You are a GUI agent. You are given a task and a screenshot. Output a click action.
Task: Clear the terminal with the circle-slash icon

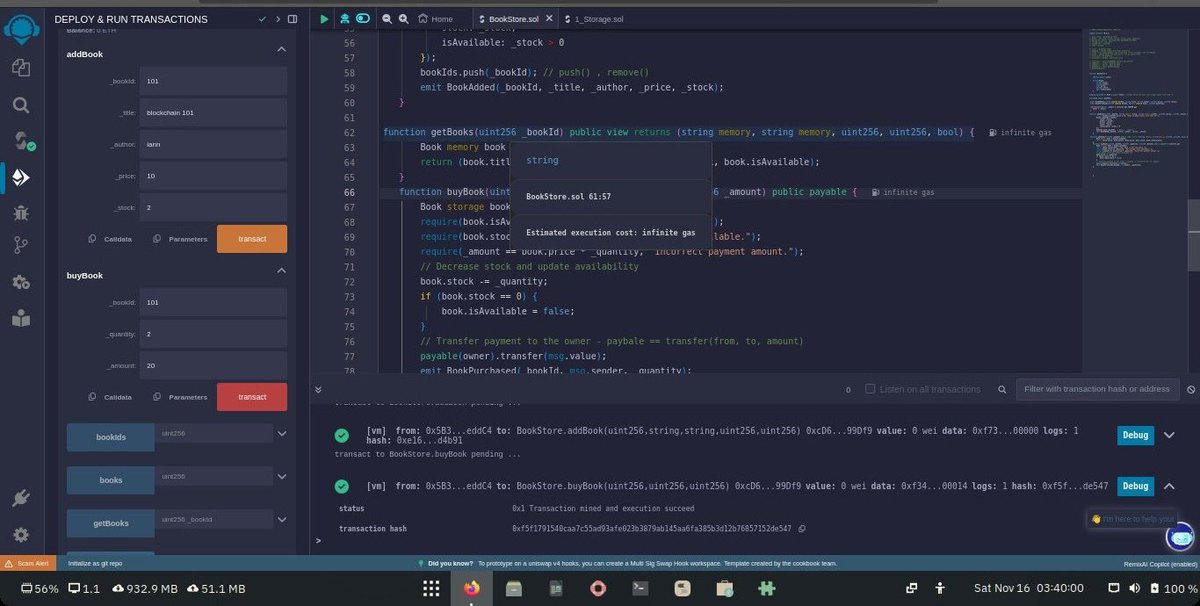(1191, 389)
